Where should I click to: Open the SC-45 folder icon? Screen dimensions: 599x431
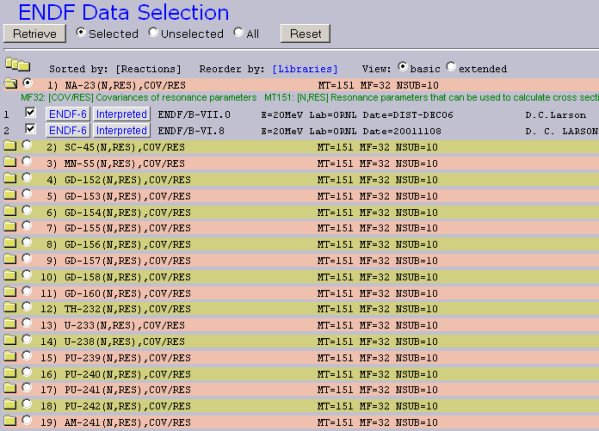coord(10,146)
